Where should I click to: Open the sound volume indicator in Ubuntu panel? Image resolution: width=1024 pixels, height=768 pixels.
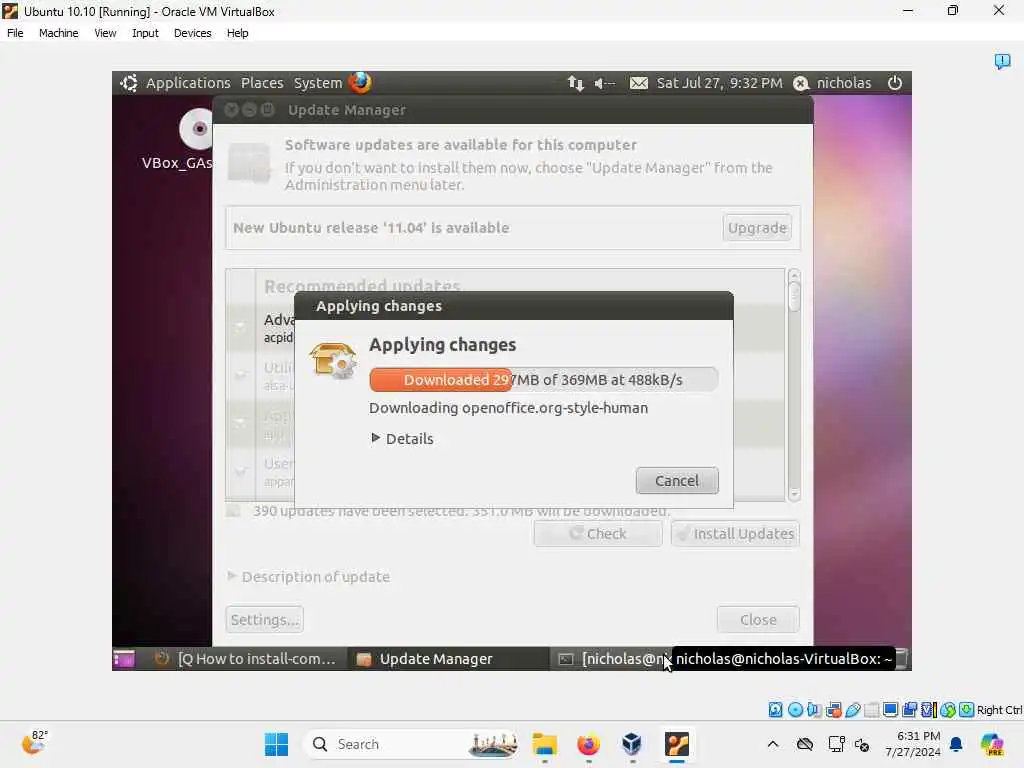pyautogui.click(x=605, y=83)
